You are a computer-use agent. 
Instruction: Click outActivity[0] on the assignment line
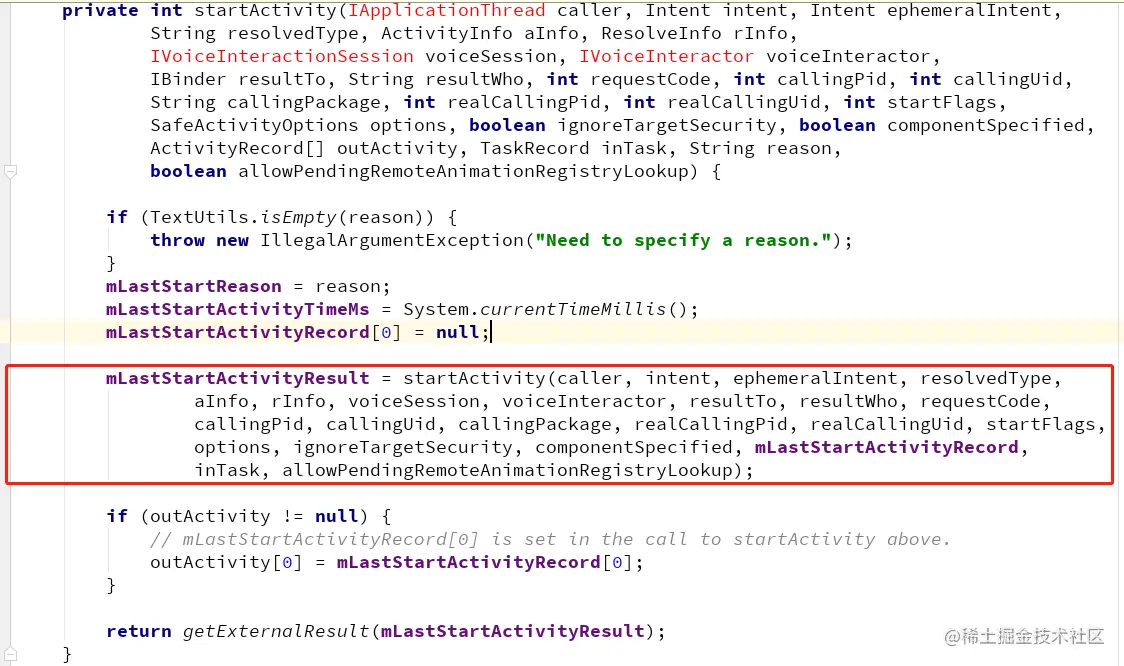[227, 562]
